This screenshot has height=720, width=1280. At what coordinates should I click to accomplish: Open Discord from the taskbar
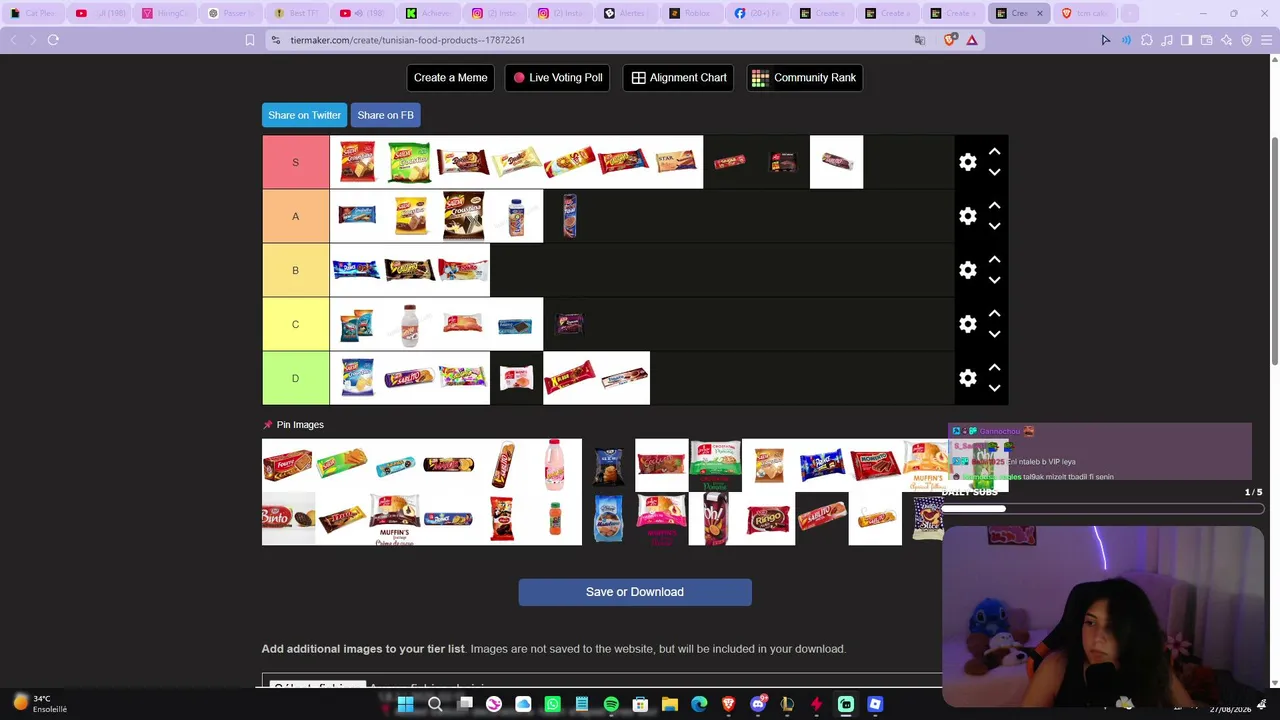tap(758, 704)
